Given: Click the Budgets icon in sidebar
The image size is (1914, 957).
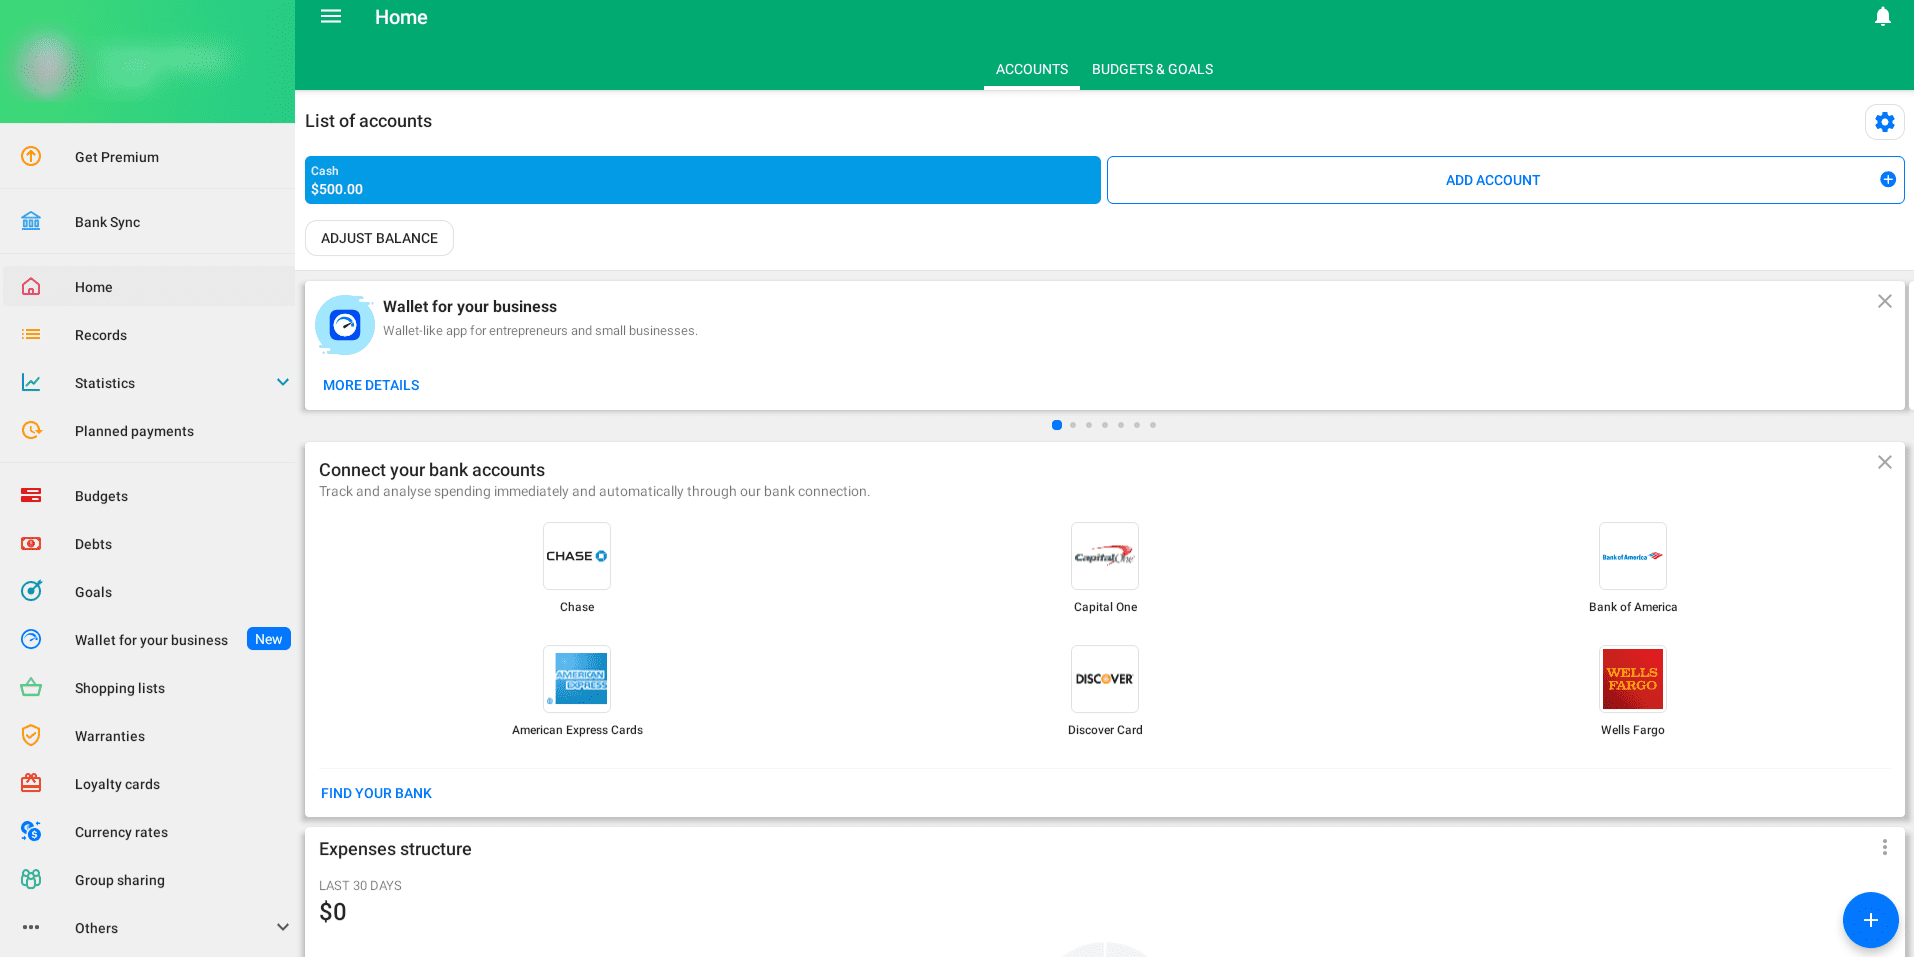Looking at the screenshot, I should point(31,496).
